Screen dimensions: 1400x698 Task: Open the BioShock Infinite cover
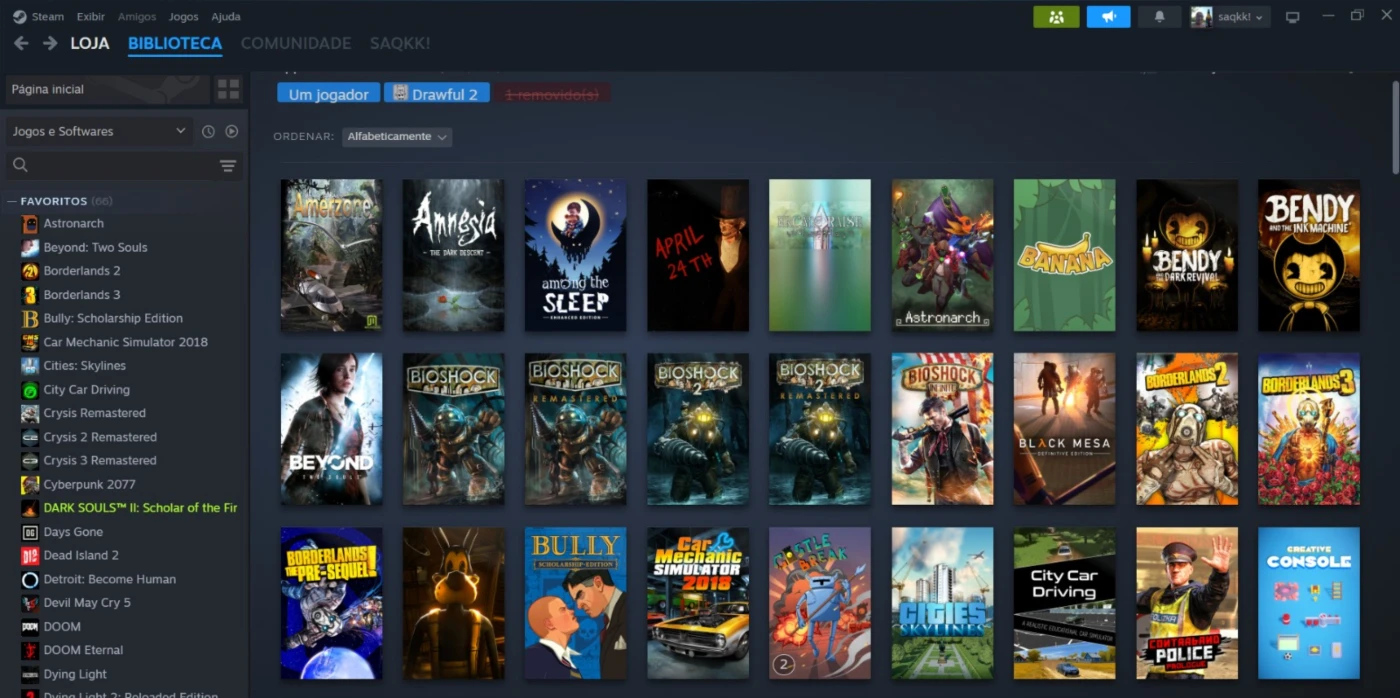(942, 429)
